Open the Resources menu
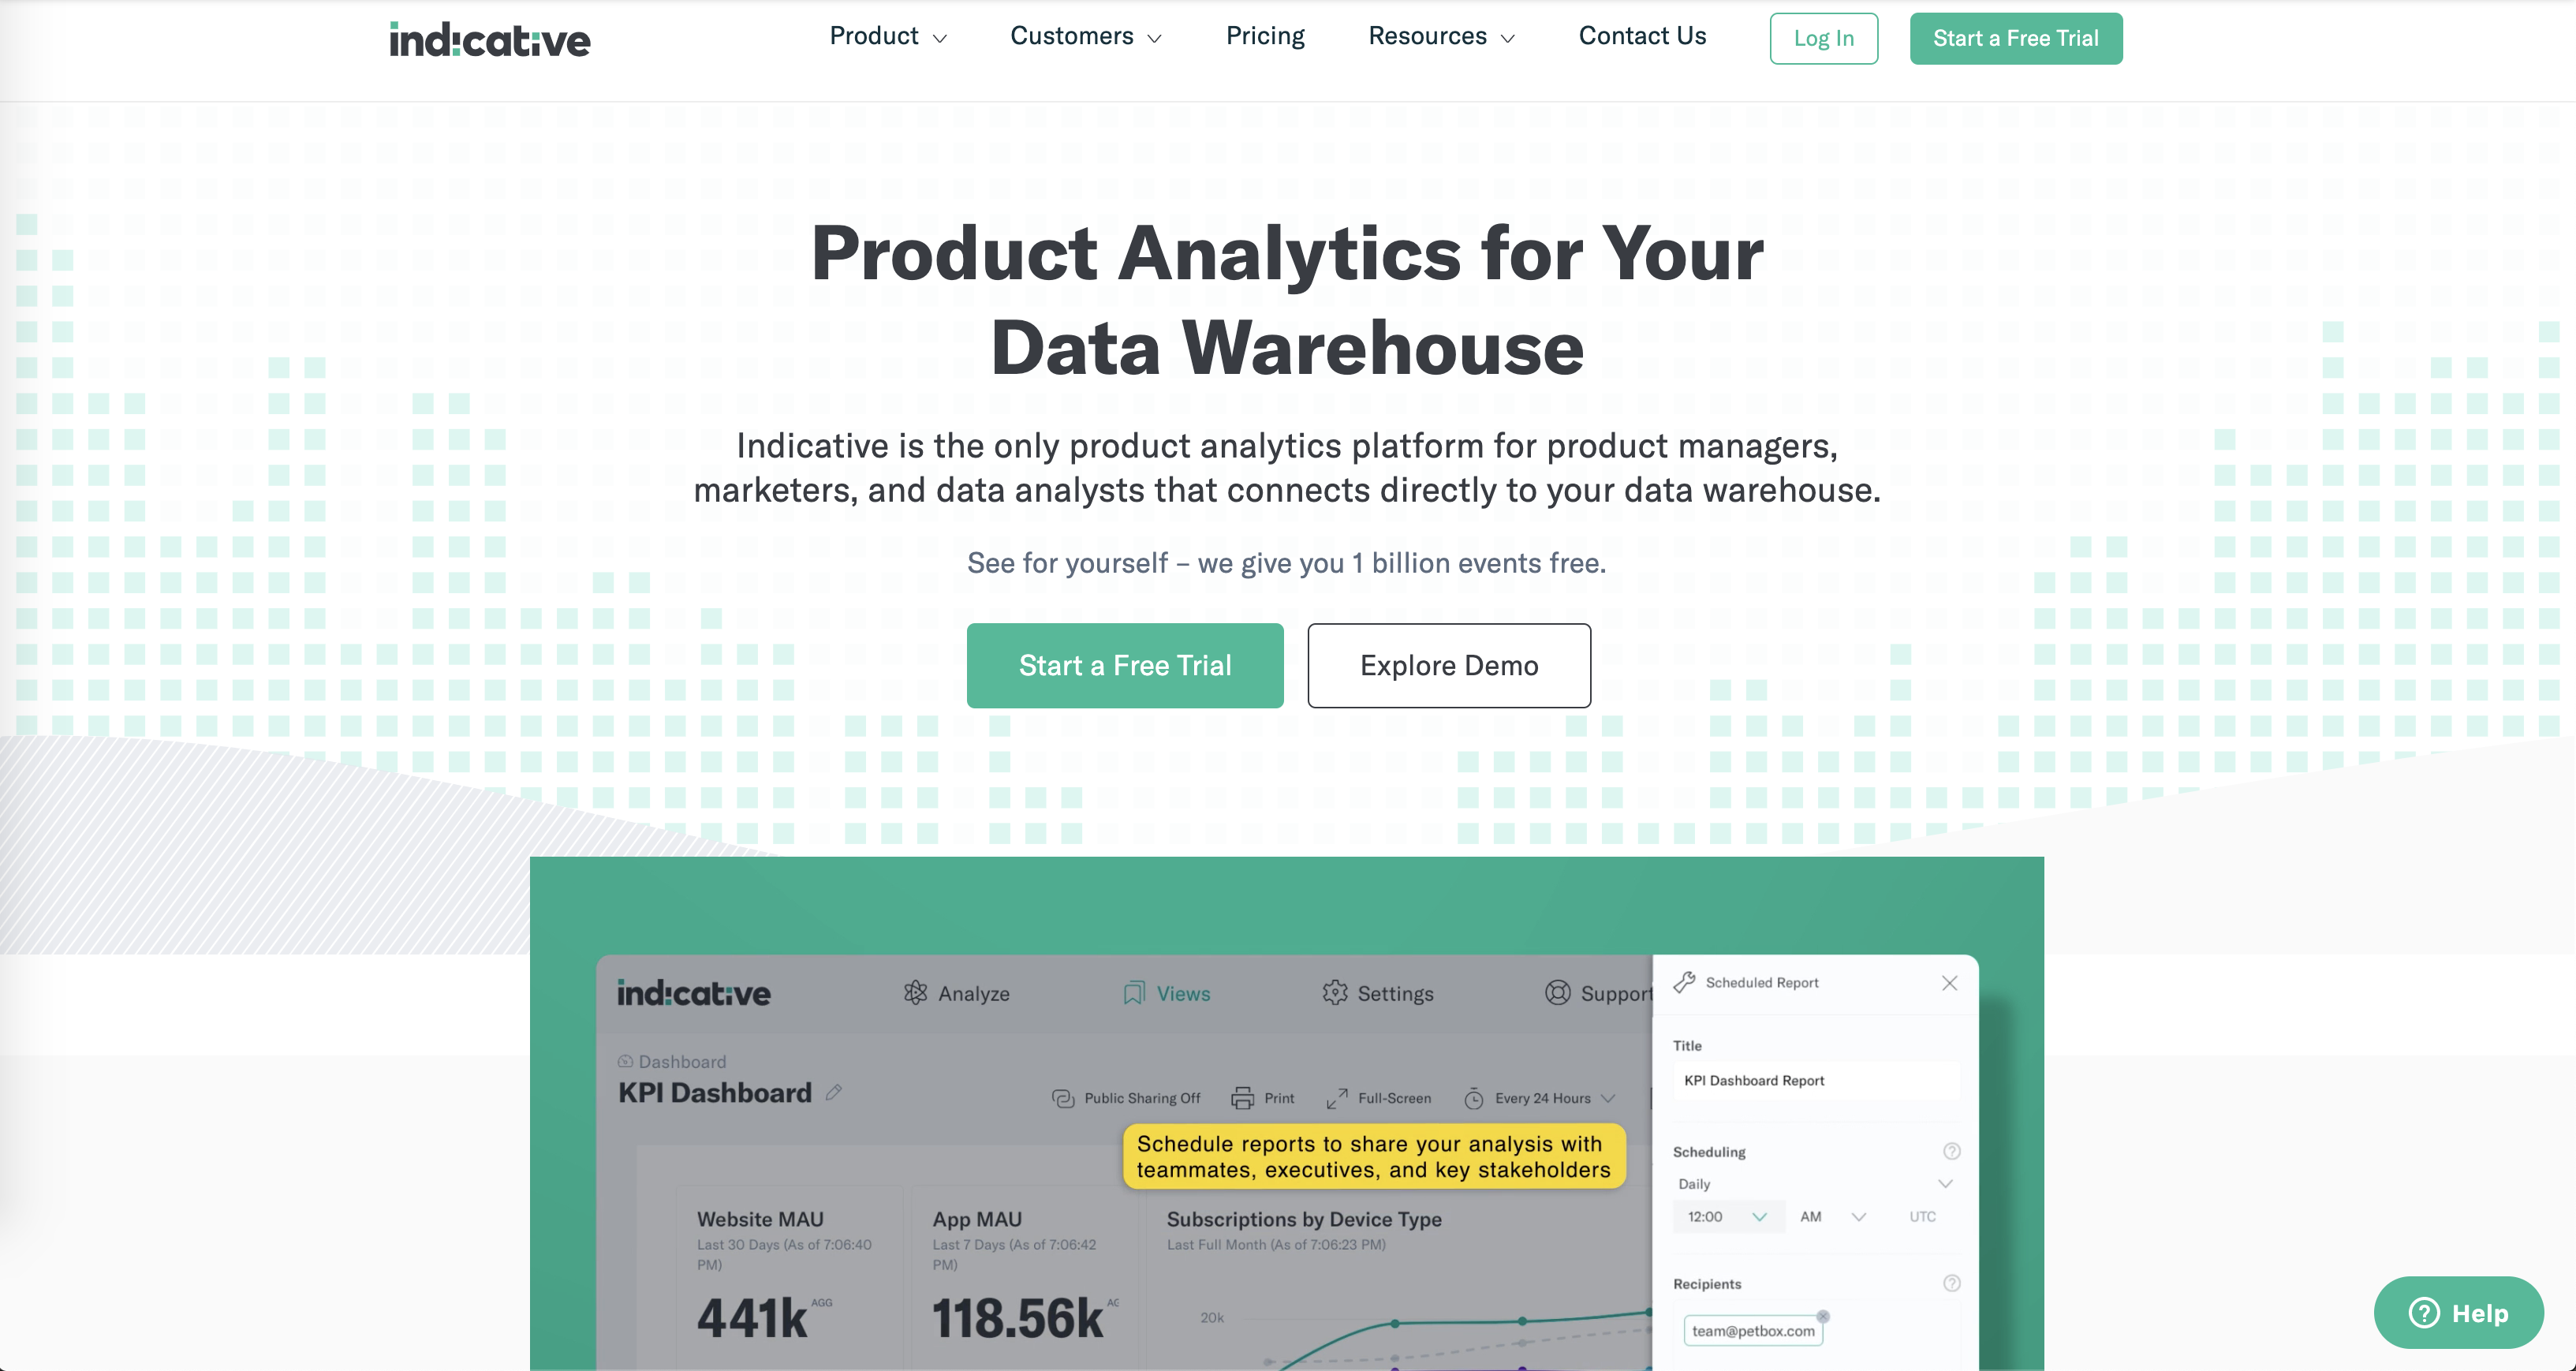Screen dimensions: 2576x1371 click(1438, 35)
